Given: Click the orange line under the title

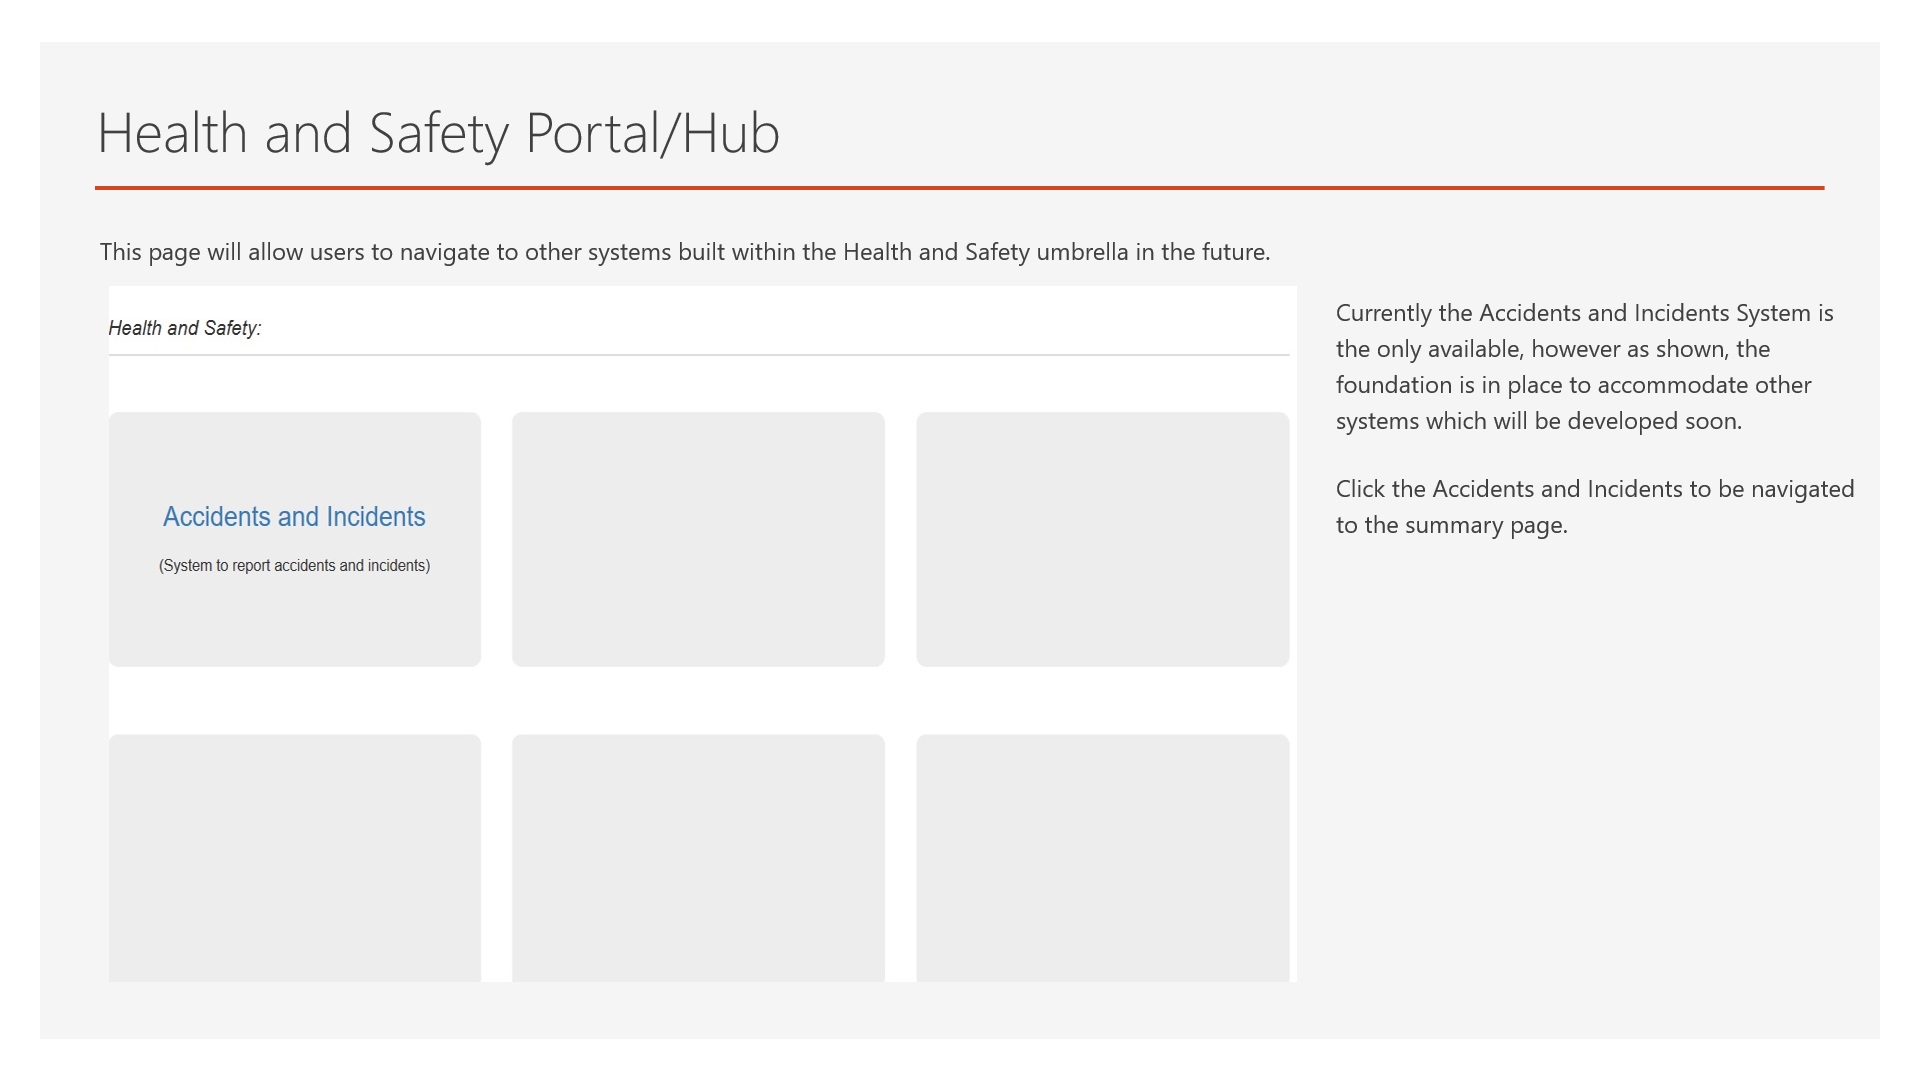Looking at the screenshot, I should click(x=958, y=188).
